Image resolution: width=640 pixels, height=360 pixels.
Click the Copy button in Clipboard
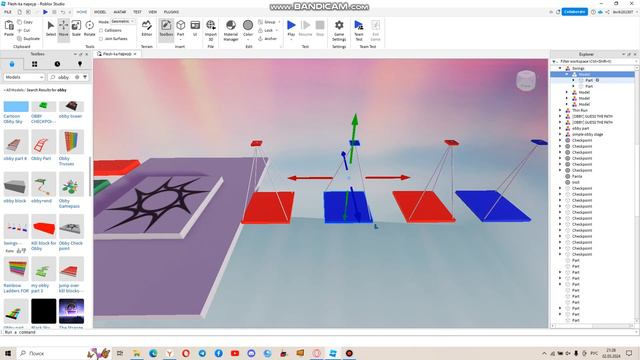pyautogui.click(x=25, y=22)
